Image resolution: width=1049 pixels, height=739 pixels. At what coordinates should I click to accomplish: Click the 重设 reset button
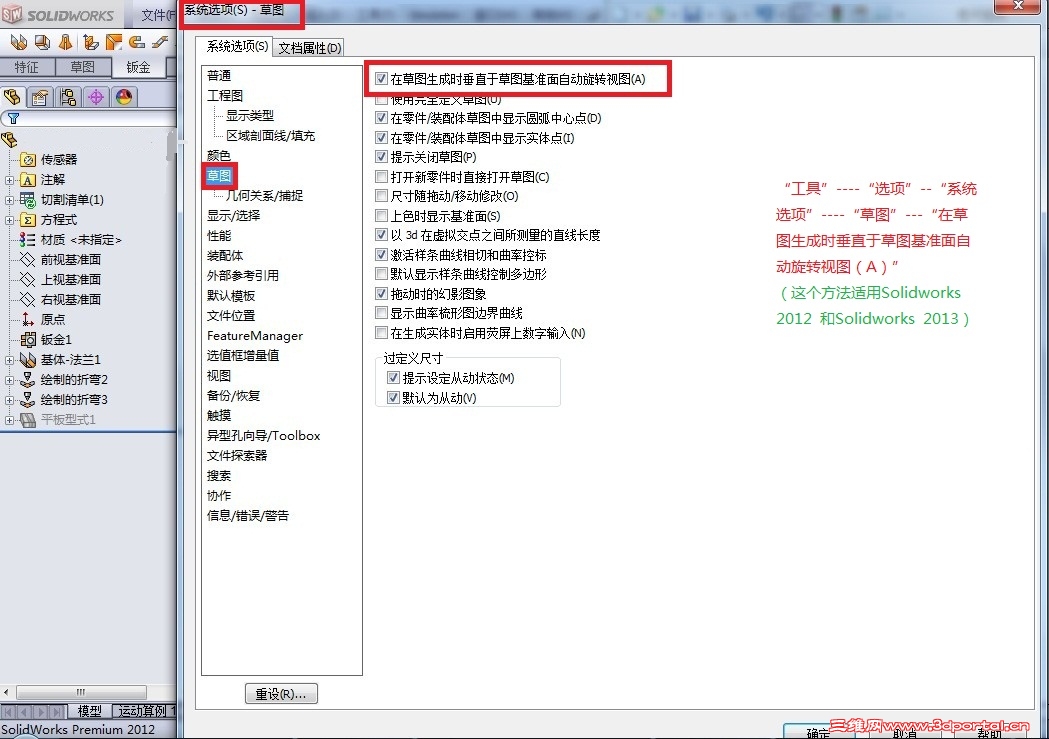pyautogui.click(x=280, y=693)
